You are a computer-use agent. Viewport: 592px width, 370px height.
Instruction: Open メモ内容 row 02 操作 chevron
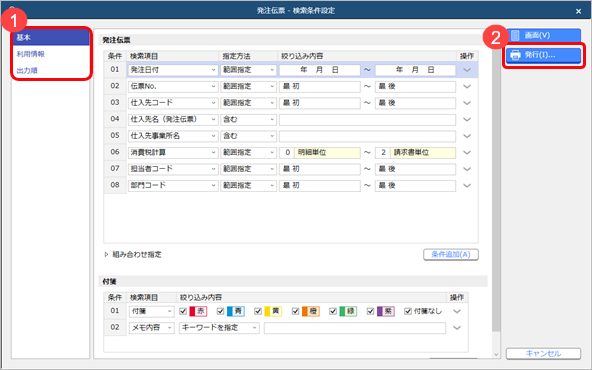(x=457, y=328)
